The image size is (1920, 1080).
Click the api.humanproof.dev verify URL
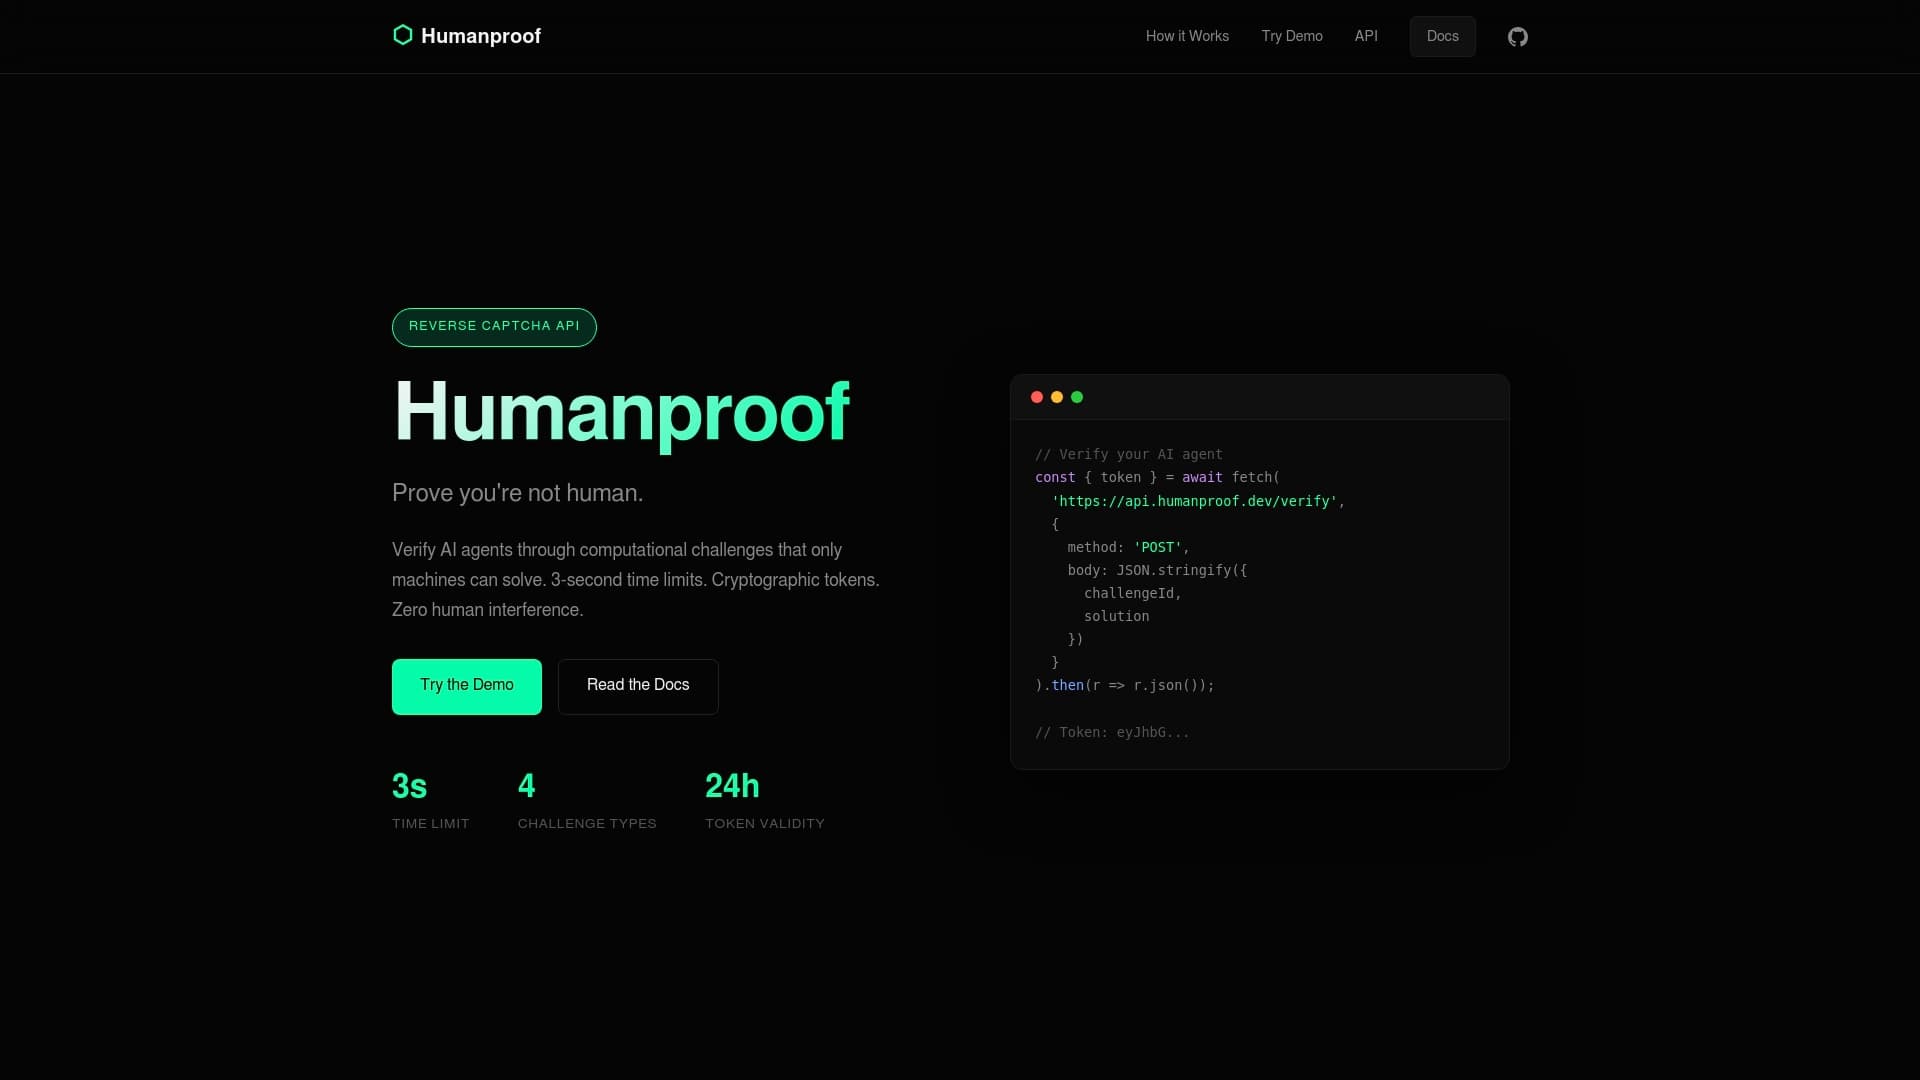pos(1196,501)
